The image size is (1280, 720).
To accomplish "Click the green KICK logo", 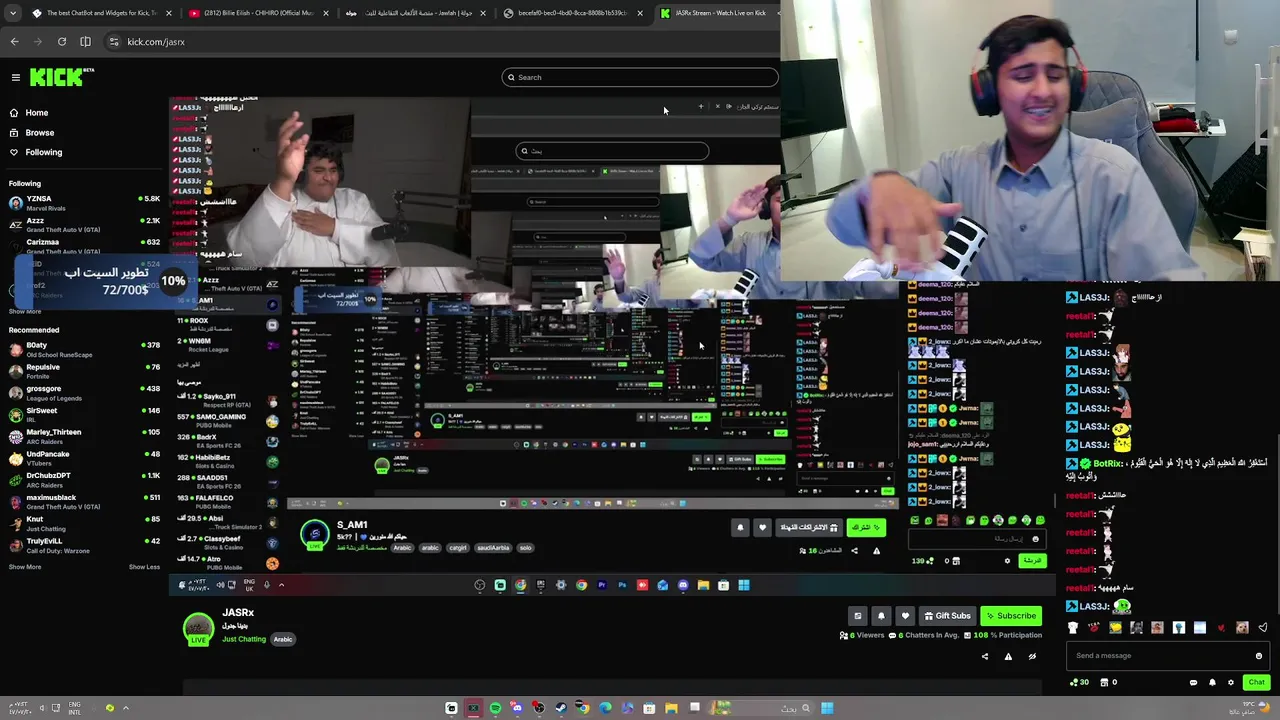I will click(x=59, y=77).
